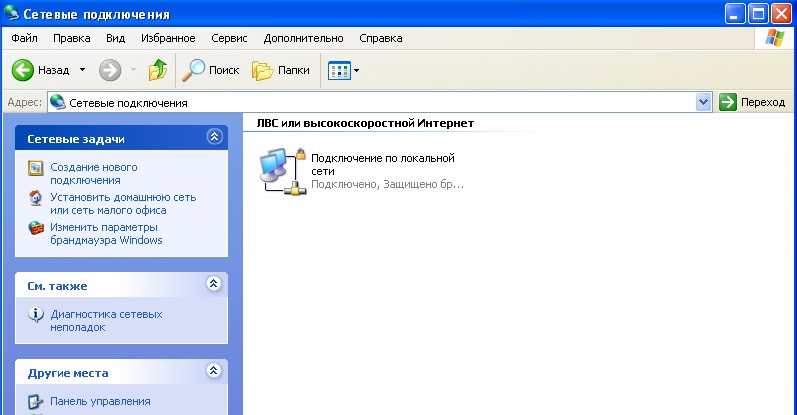797x415 pixels.
Task: Click Установить домашнюю сеть или сеть малого офиса
Action: pyautogui.click(x=123, y=203)
